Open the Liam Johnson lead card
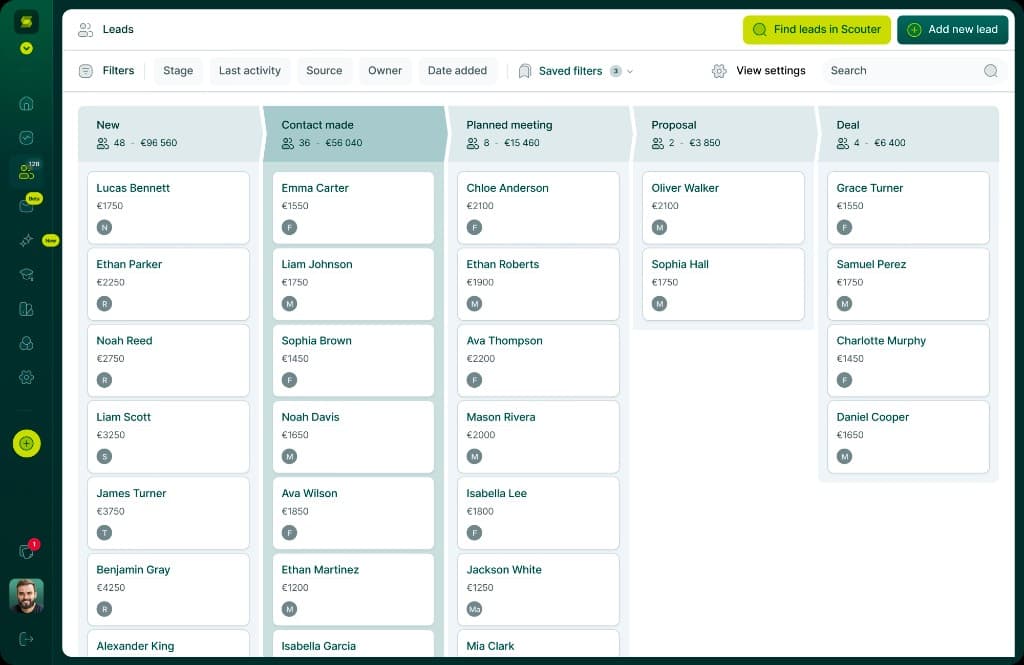The height and width of the screenshot is (665, 1024). pyautogui.click(x=353, y=284)
